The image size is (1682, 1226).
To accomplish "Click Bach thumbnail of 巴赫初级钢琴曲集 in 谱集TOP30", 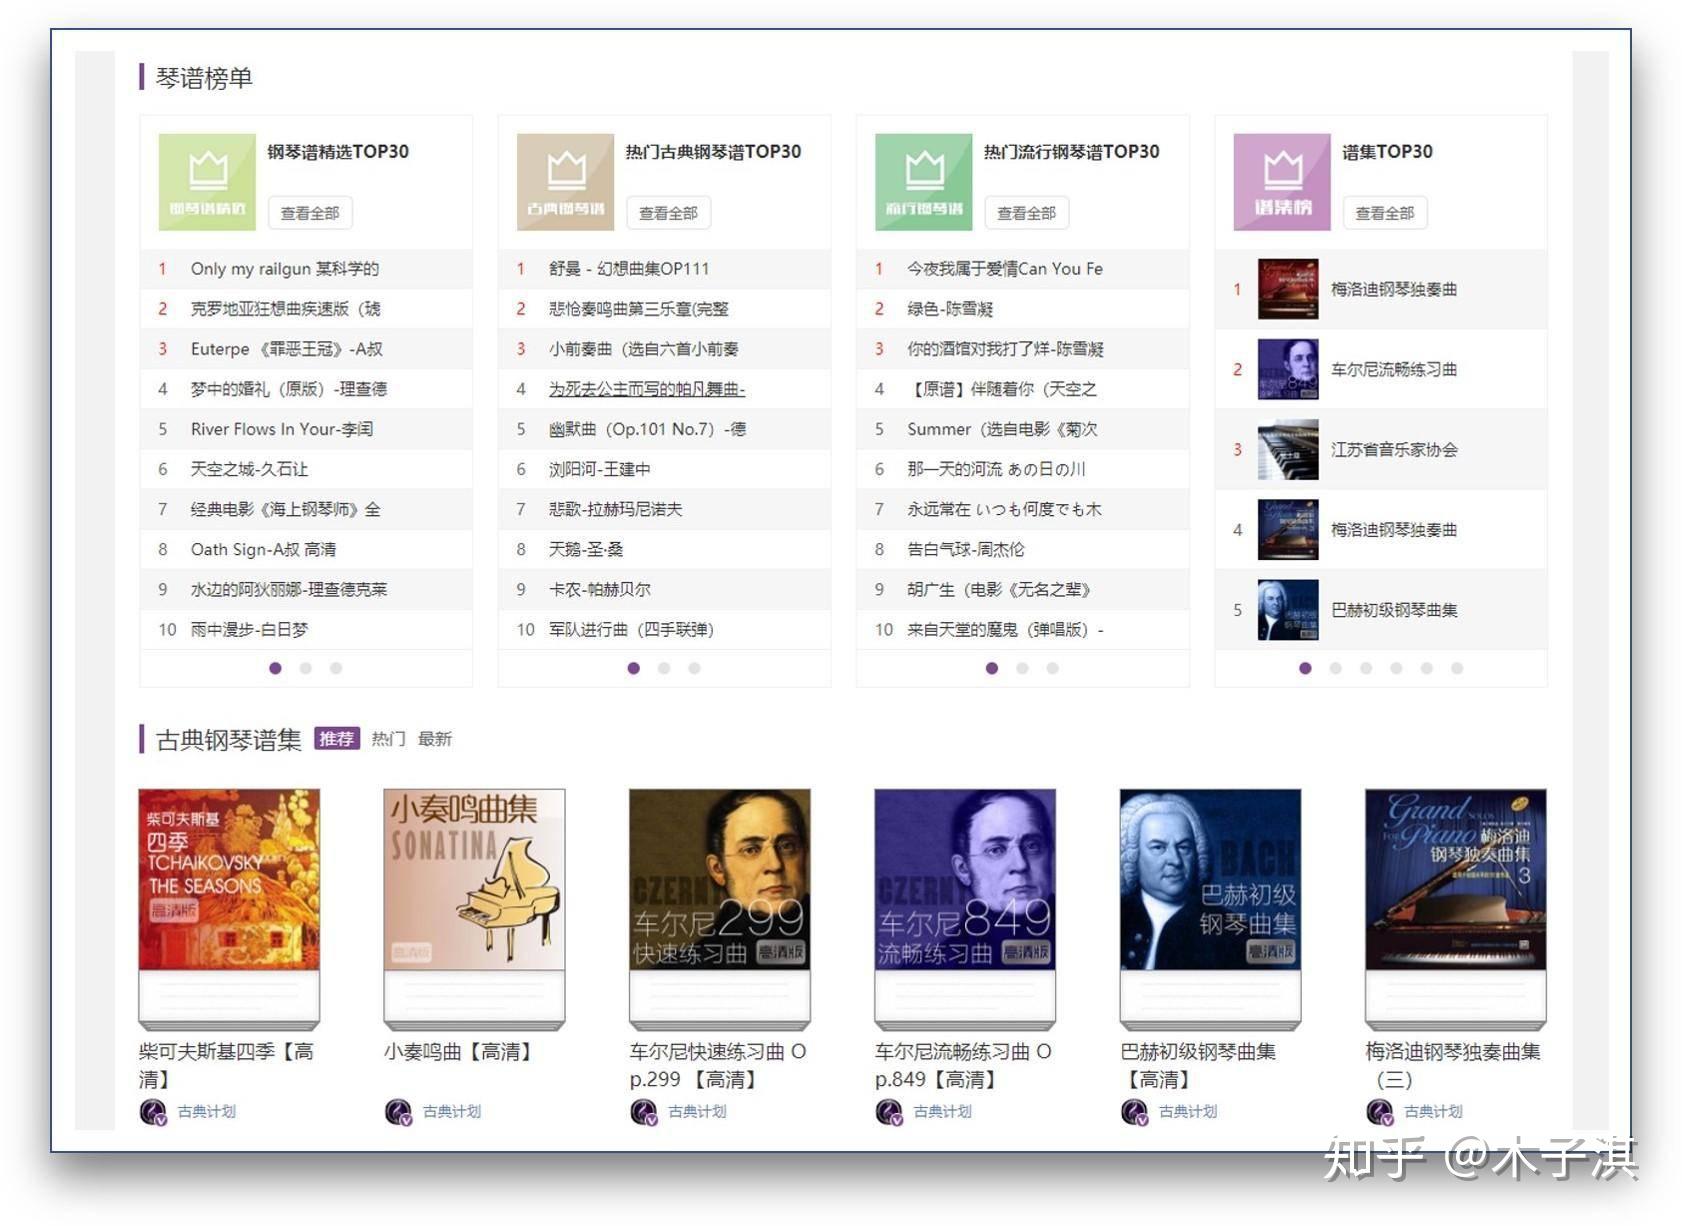I will [x=1288, y=609].
